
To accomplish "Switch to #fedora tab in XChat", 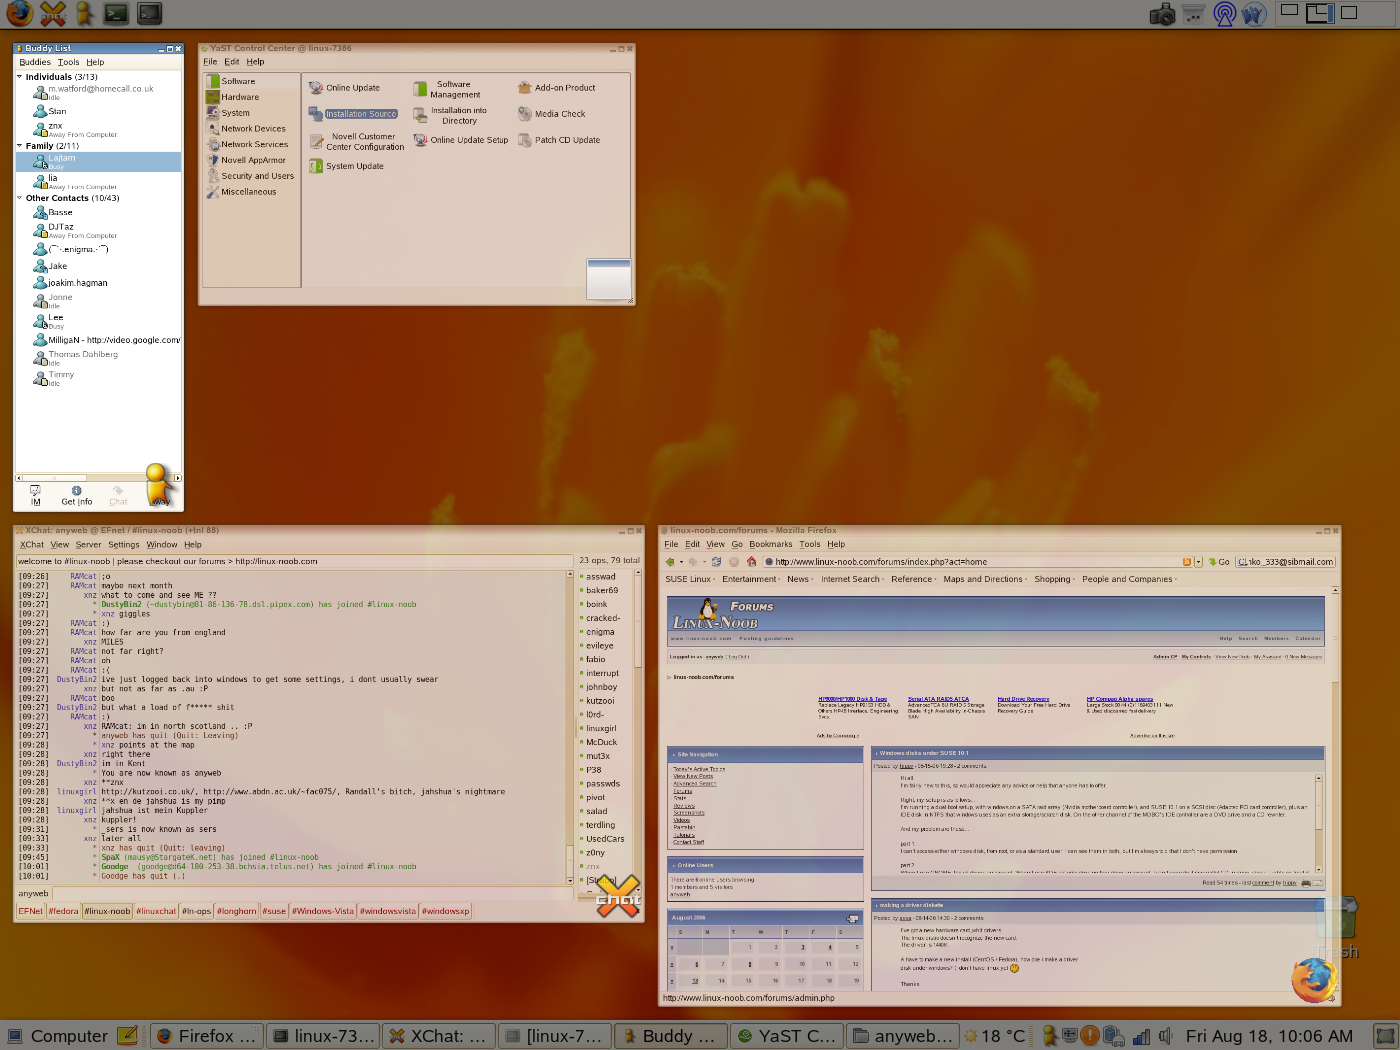I will [x=63, y=911].
